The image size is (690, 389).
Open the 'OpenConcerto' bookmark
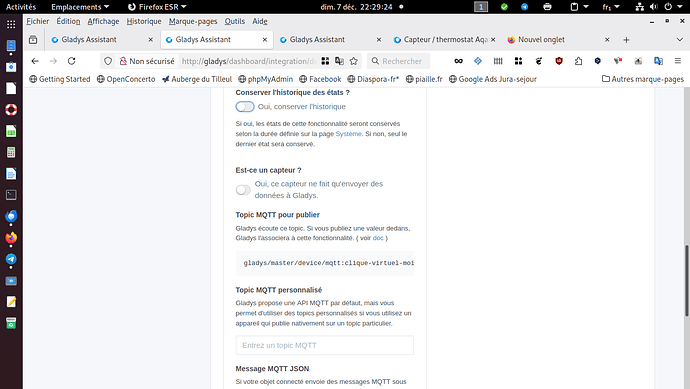point(126,79)
